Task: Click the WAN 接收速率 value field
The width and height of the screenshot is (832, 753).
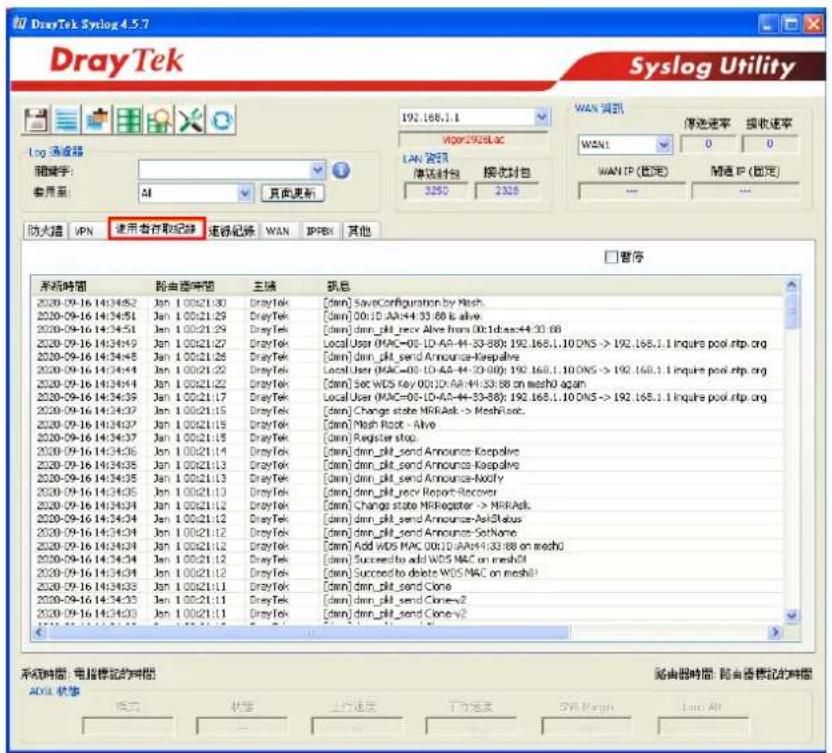Action: [x=769, y=144]
